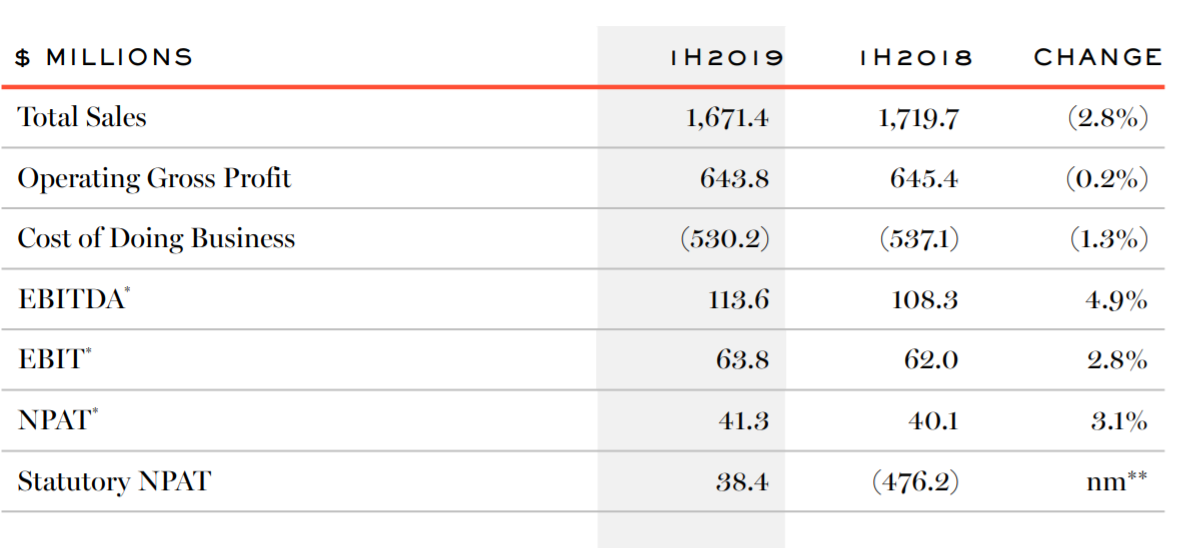Image resolution: width=1204 pixels, height=548 pixels.
Task: Select the nm** change footnote marker
Action: pos(1117,481)
